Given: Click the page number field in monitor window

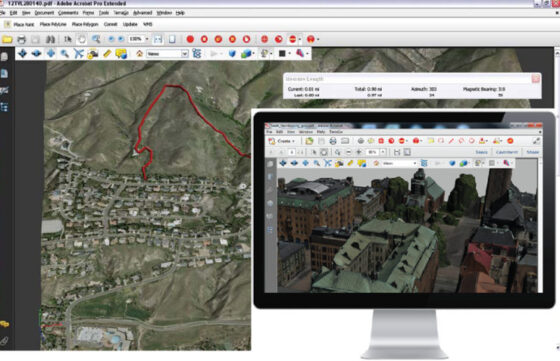Looking at the screenshot, I should (291, 152).
